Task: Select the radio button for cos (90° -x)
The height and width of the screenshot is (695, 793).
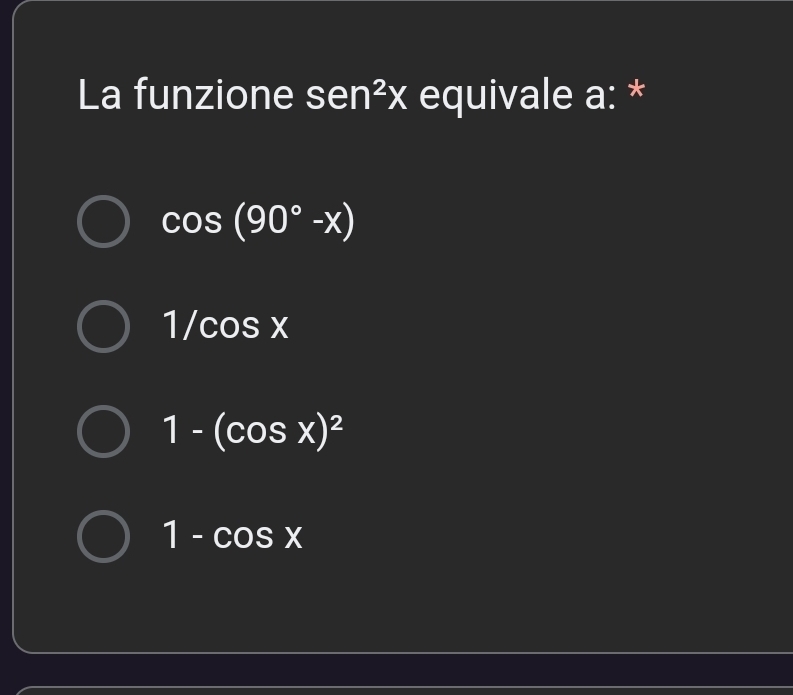Action: pos(103,222)
